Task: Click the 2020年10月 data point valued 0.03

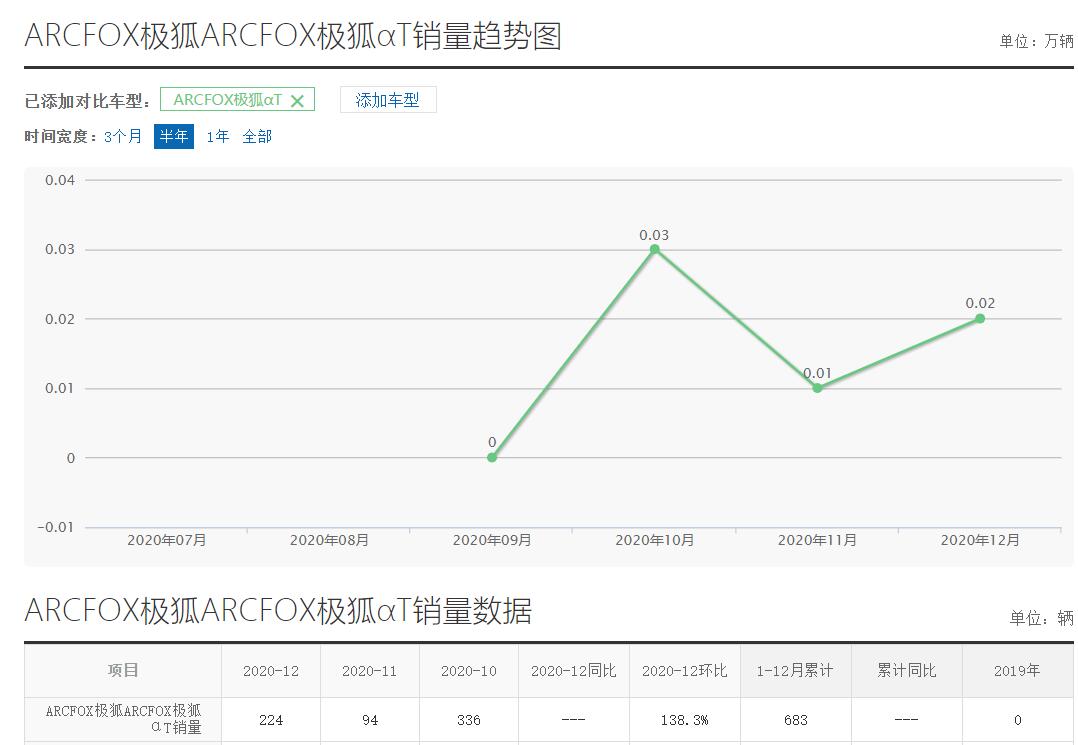Action: coord(654,249)
